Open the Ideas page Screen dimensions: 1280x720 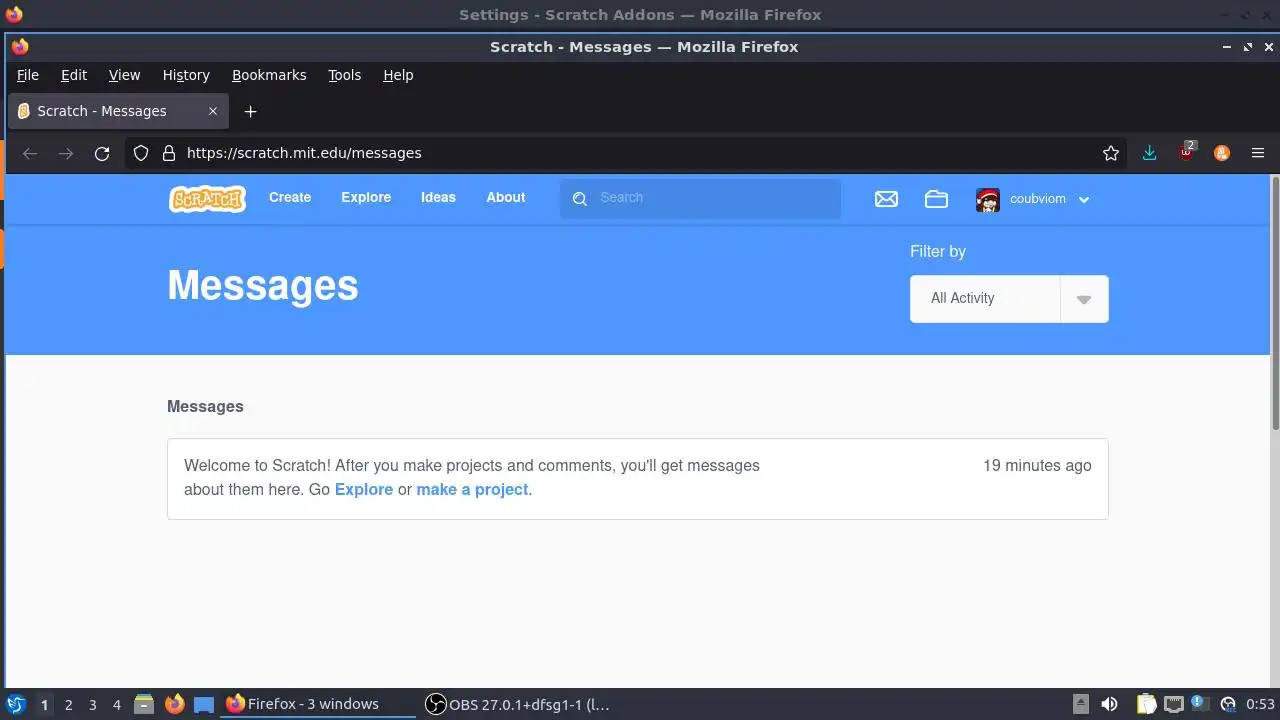coord(438,198)
